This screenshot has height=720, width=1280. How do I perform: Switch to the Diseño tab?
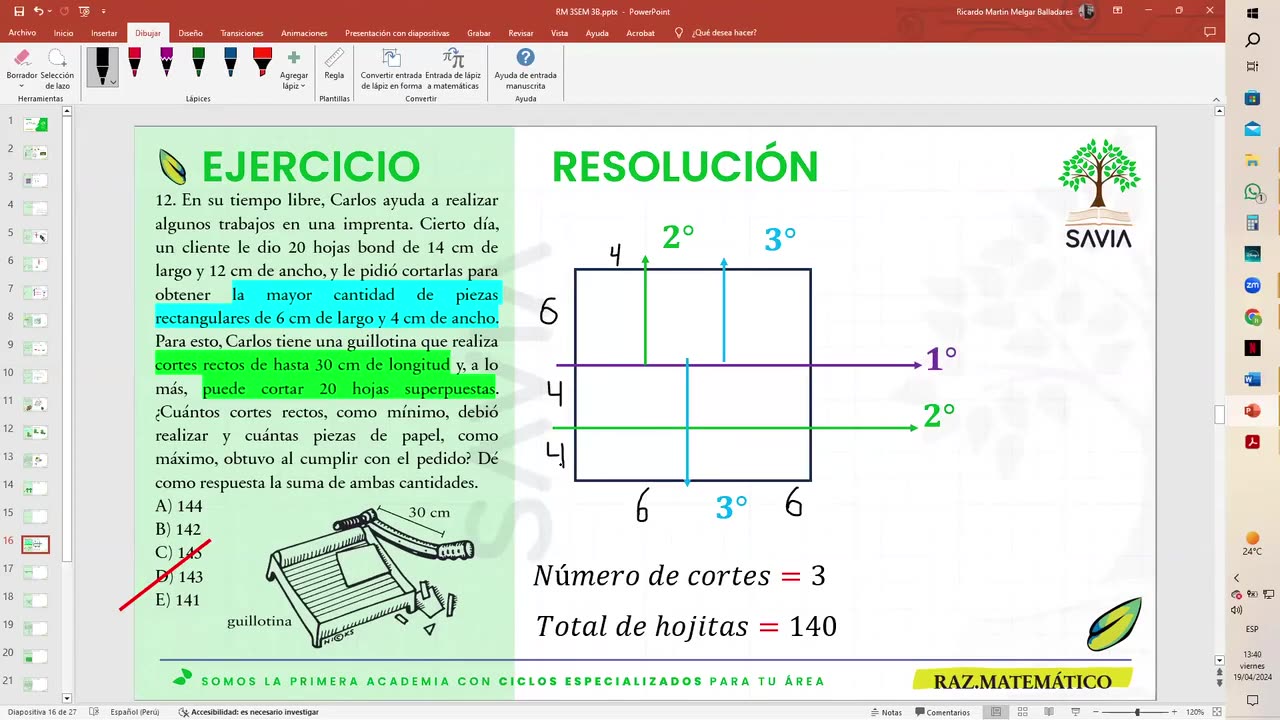tap(190, 33)
